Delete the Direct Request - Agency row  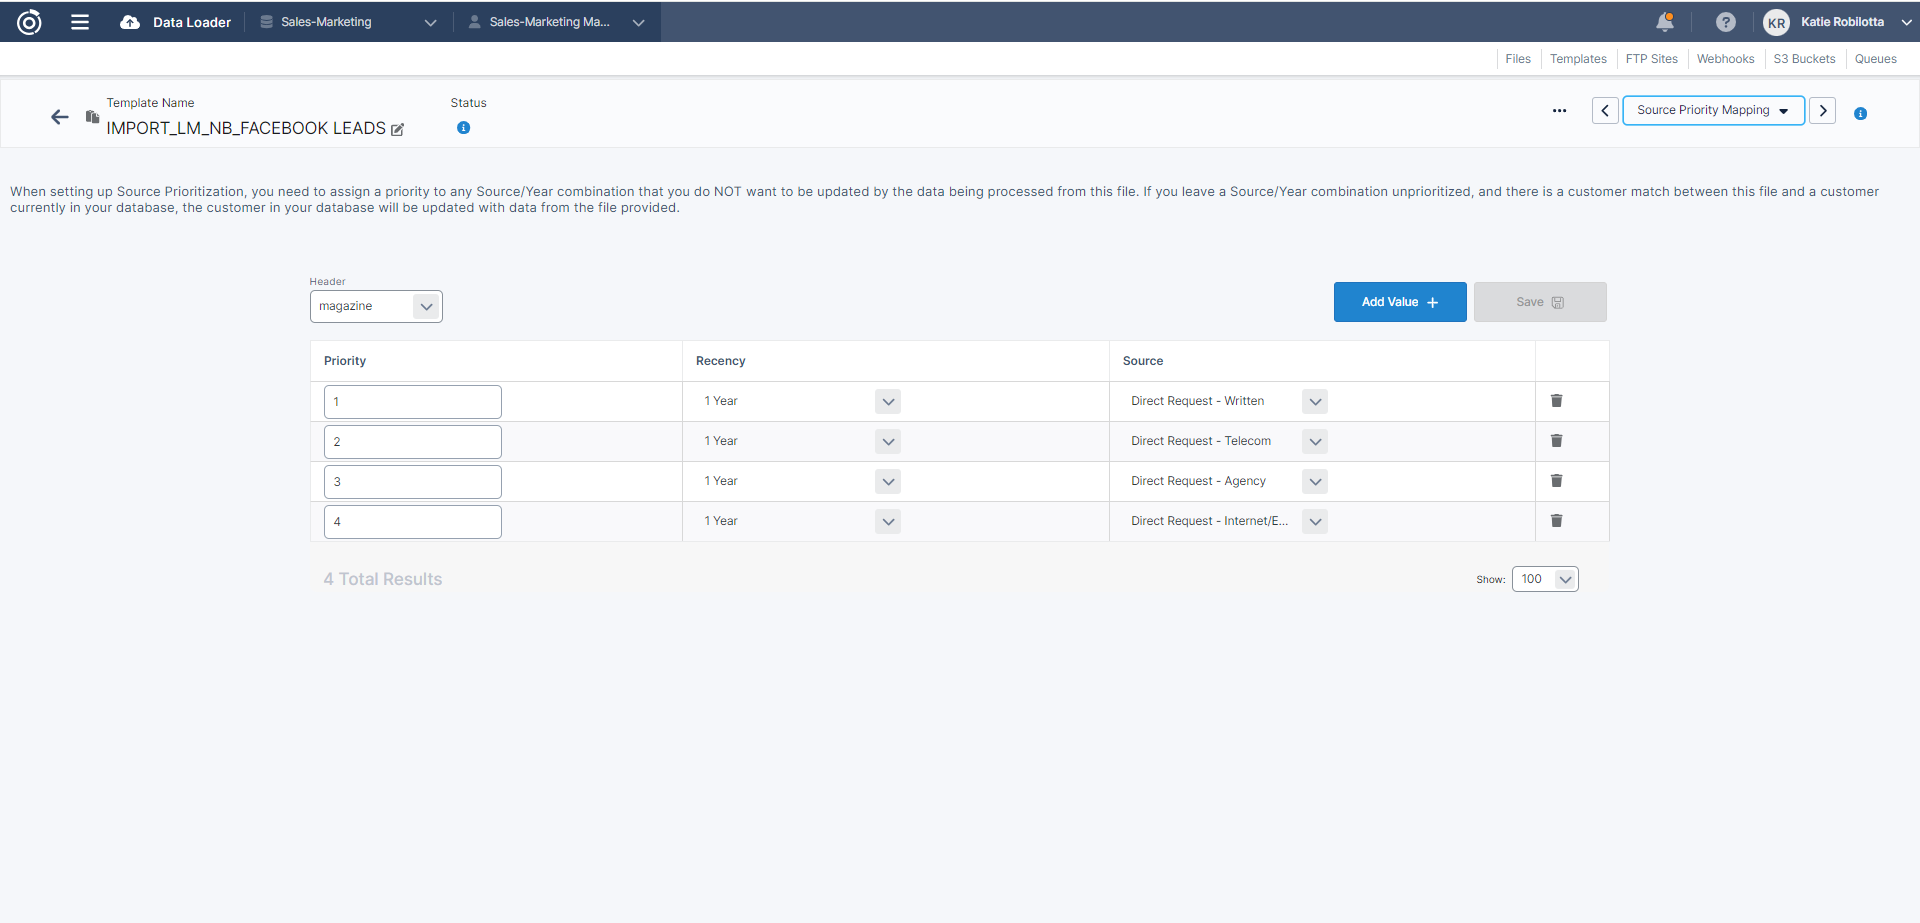click(1556, 481)
